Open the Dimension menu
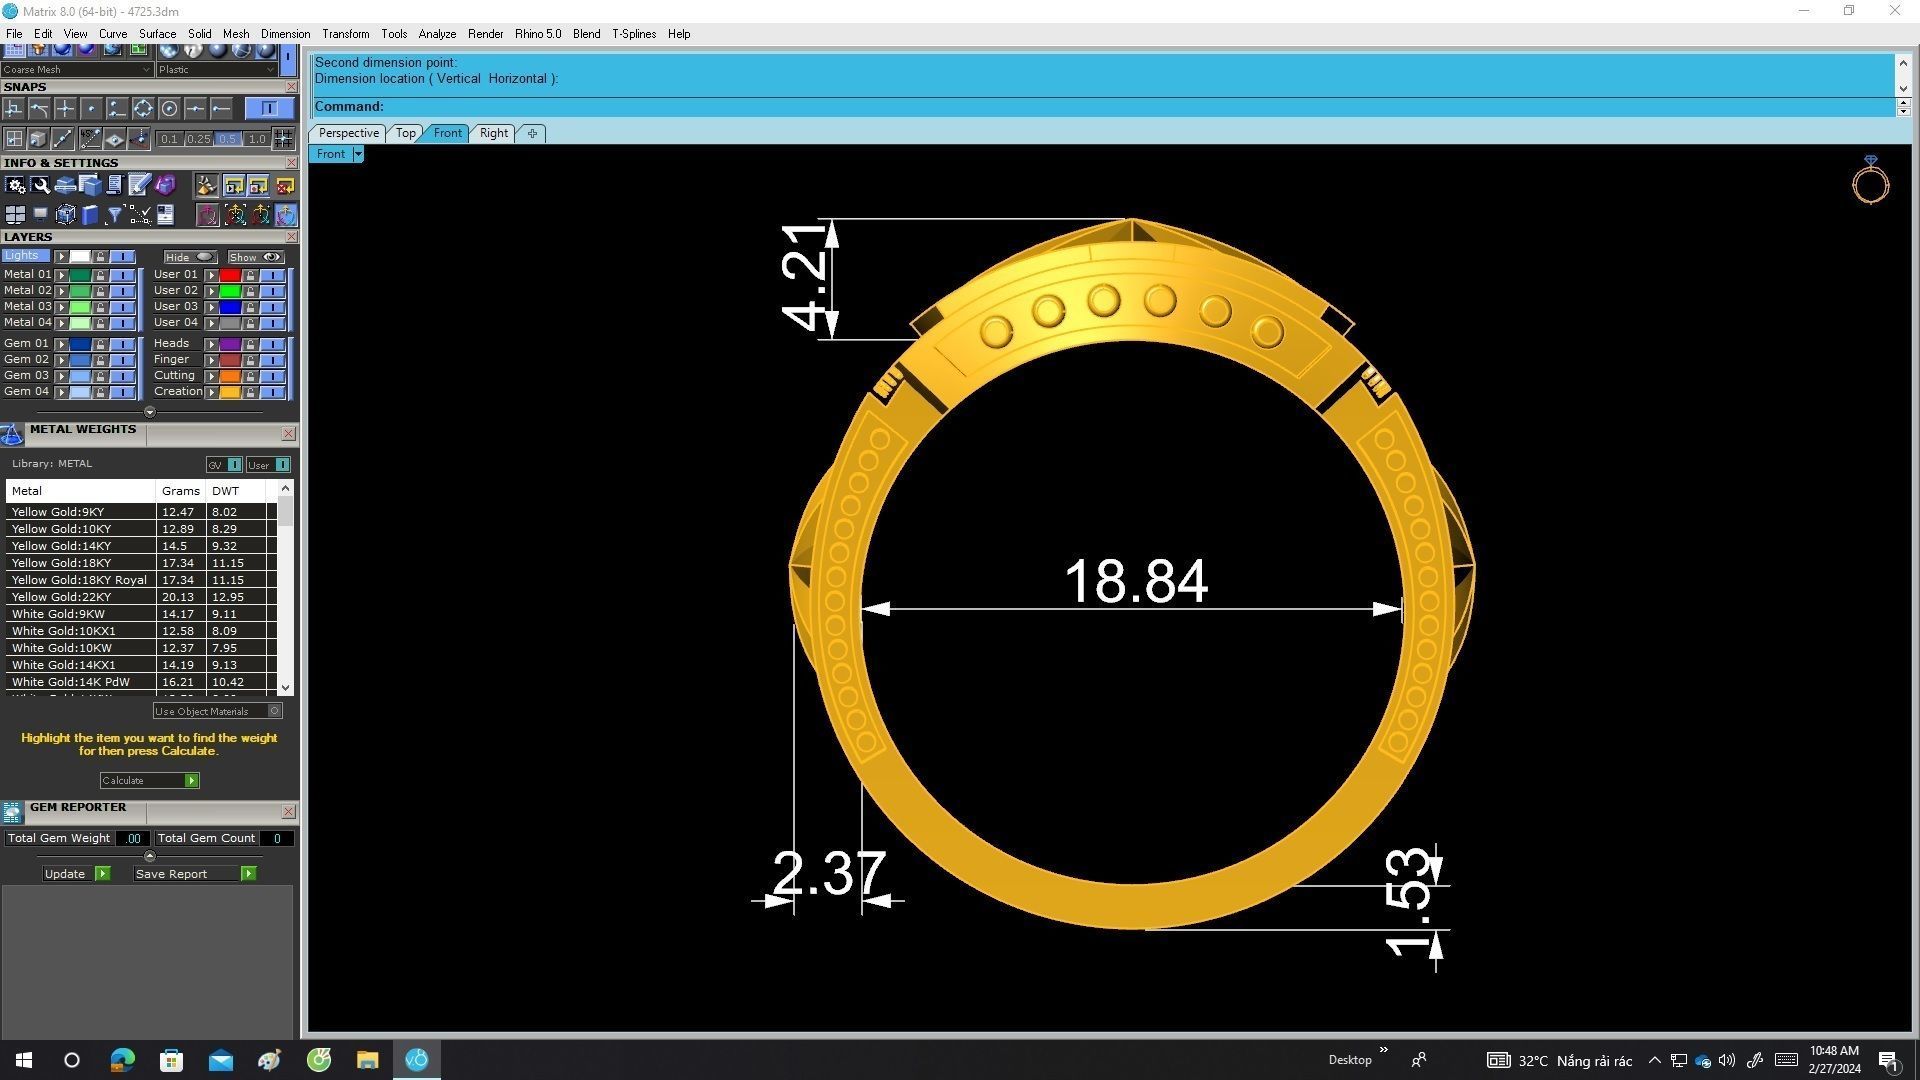Image resolution: width=1920 pixels, height=1080 pixels. pos(285,34)
